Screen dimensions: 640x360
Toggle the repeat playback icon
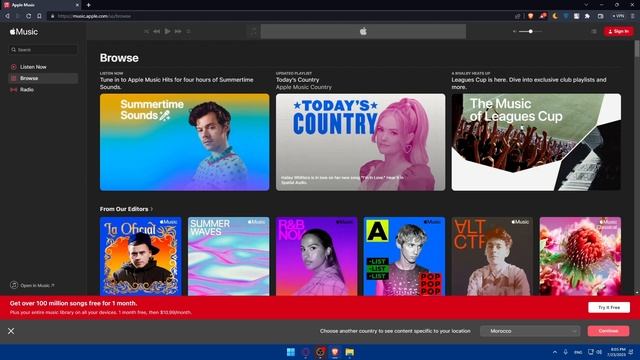tap(188, 31)
